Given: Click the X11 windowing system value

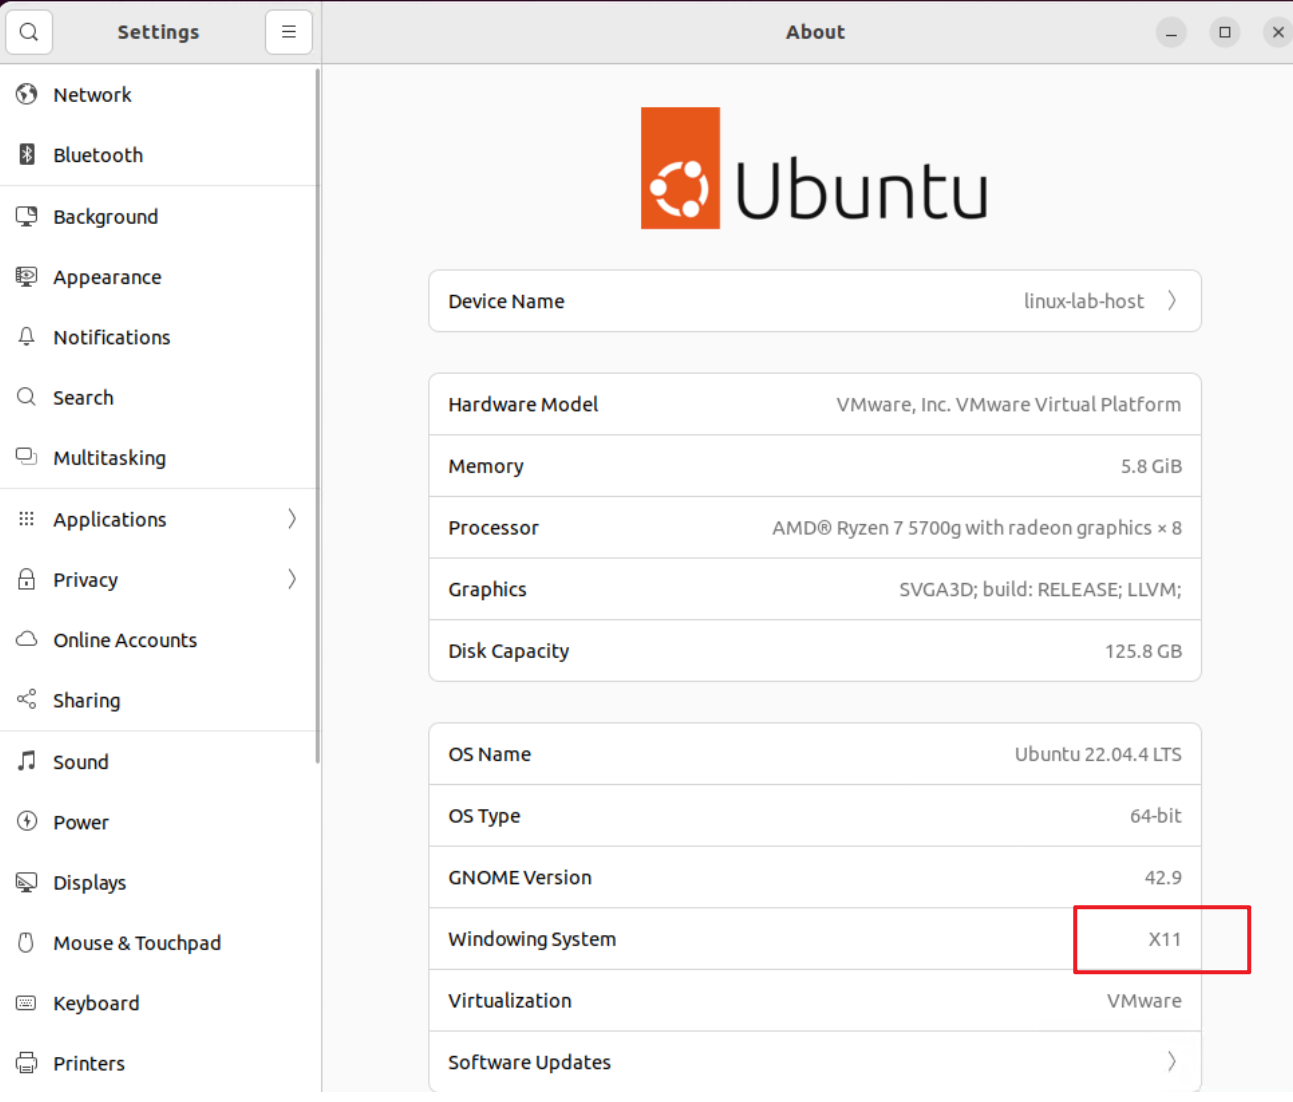Looking at the screenshot, I should pyautogui.click(x=1164, y=939).
